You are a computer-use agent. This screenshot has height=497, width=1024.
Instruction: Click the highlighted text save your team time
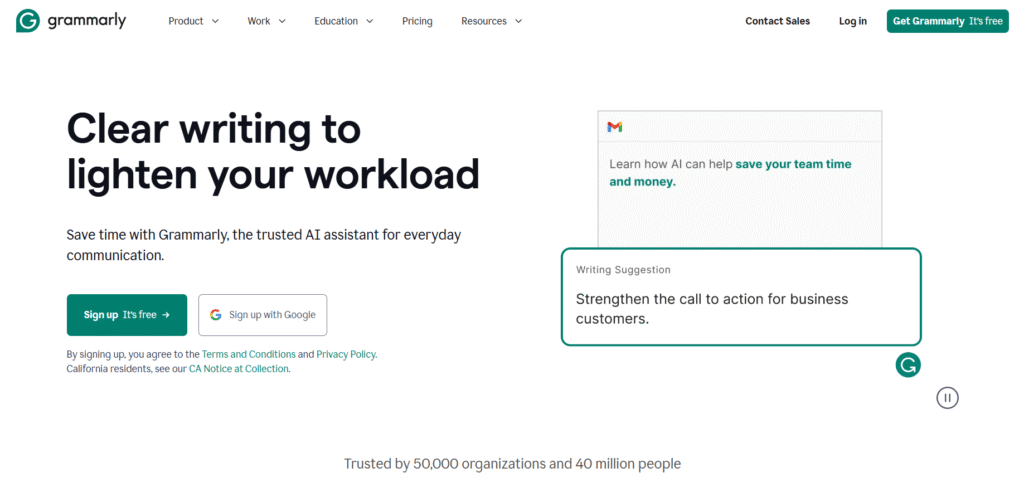point(793,164)
